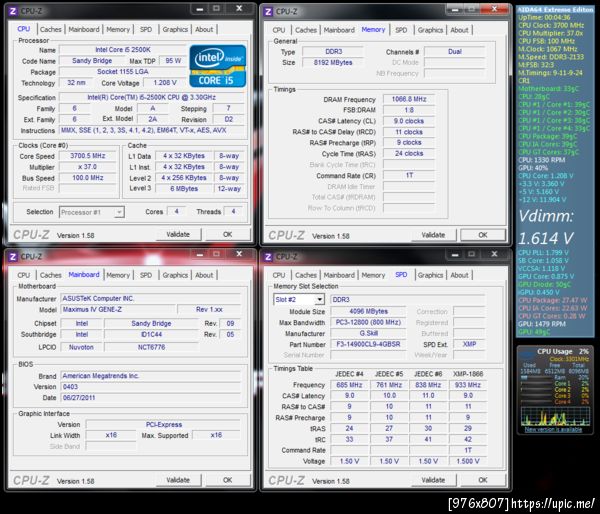Select SPD tab in the Memory window

401,30
